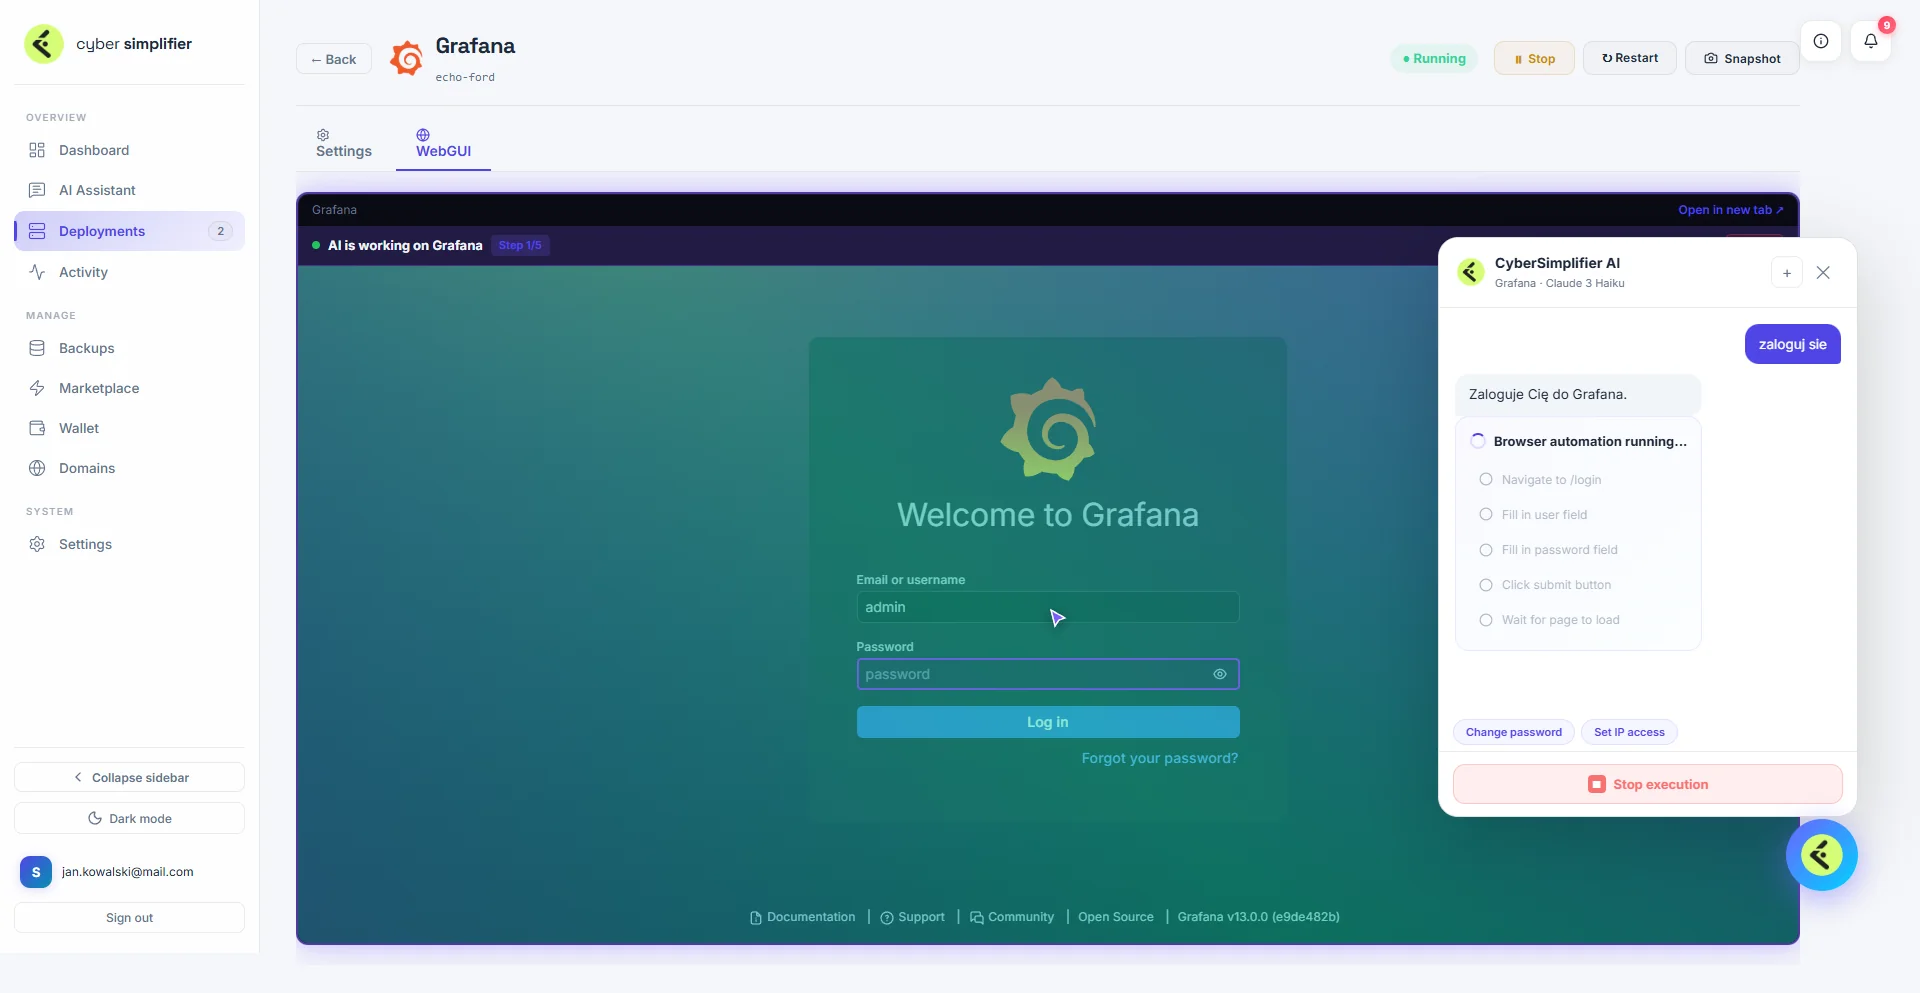This screenshot has height=993, width=1920.
Task: Click the CyberSimplifier AI chat logo icon
Action: [x=1471, y=272]
